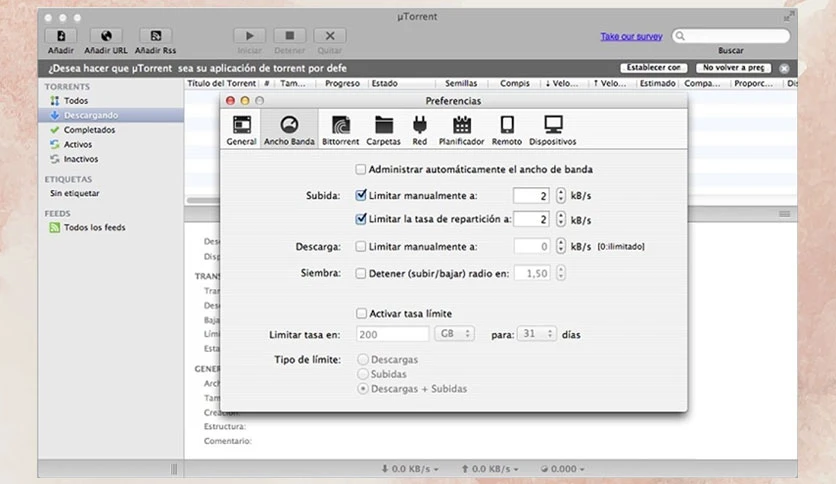This screenshot has width=836, height=484.
Task: Click Subida limit value field
Action: pyautogui.click(x=531, y=196)
